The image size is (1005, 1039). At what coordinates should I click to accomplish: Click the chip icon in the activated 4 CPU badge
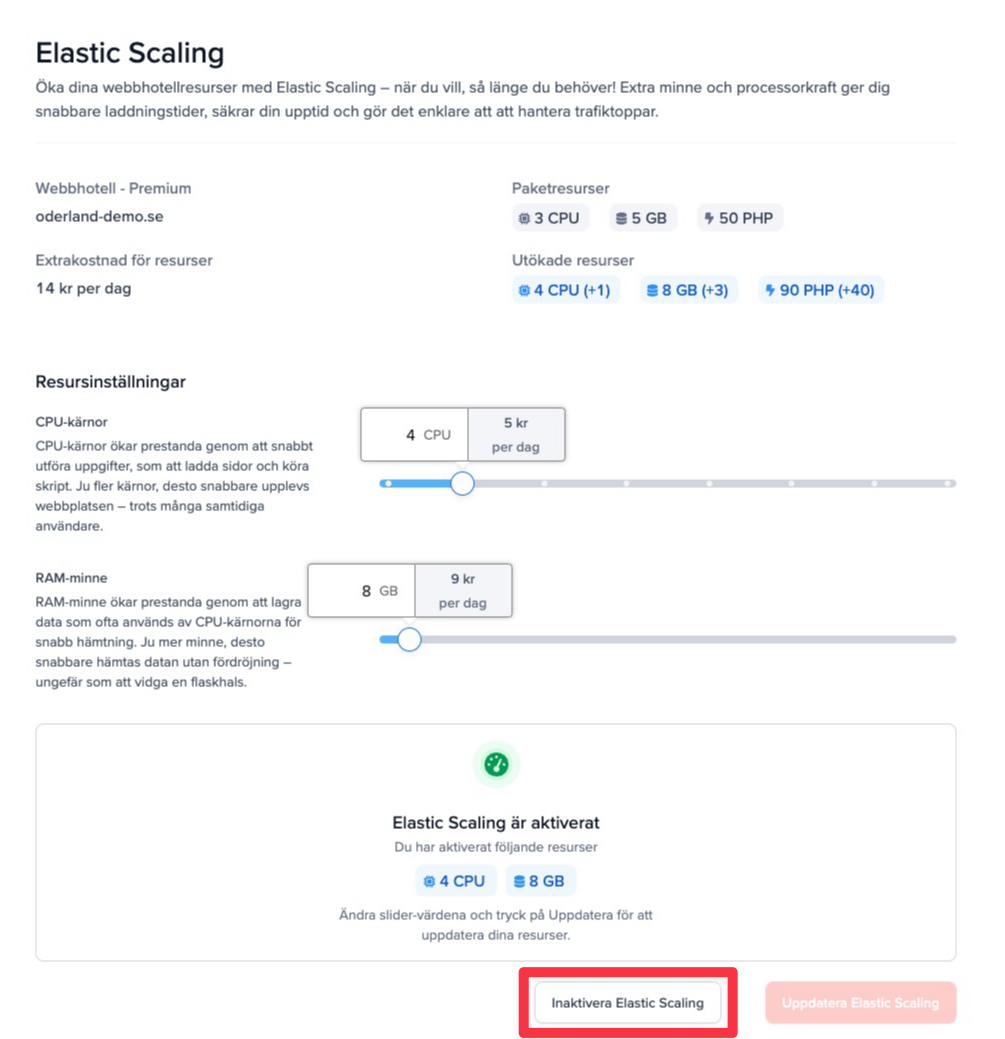click(429, 881)
